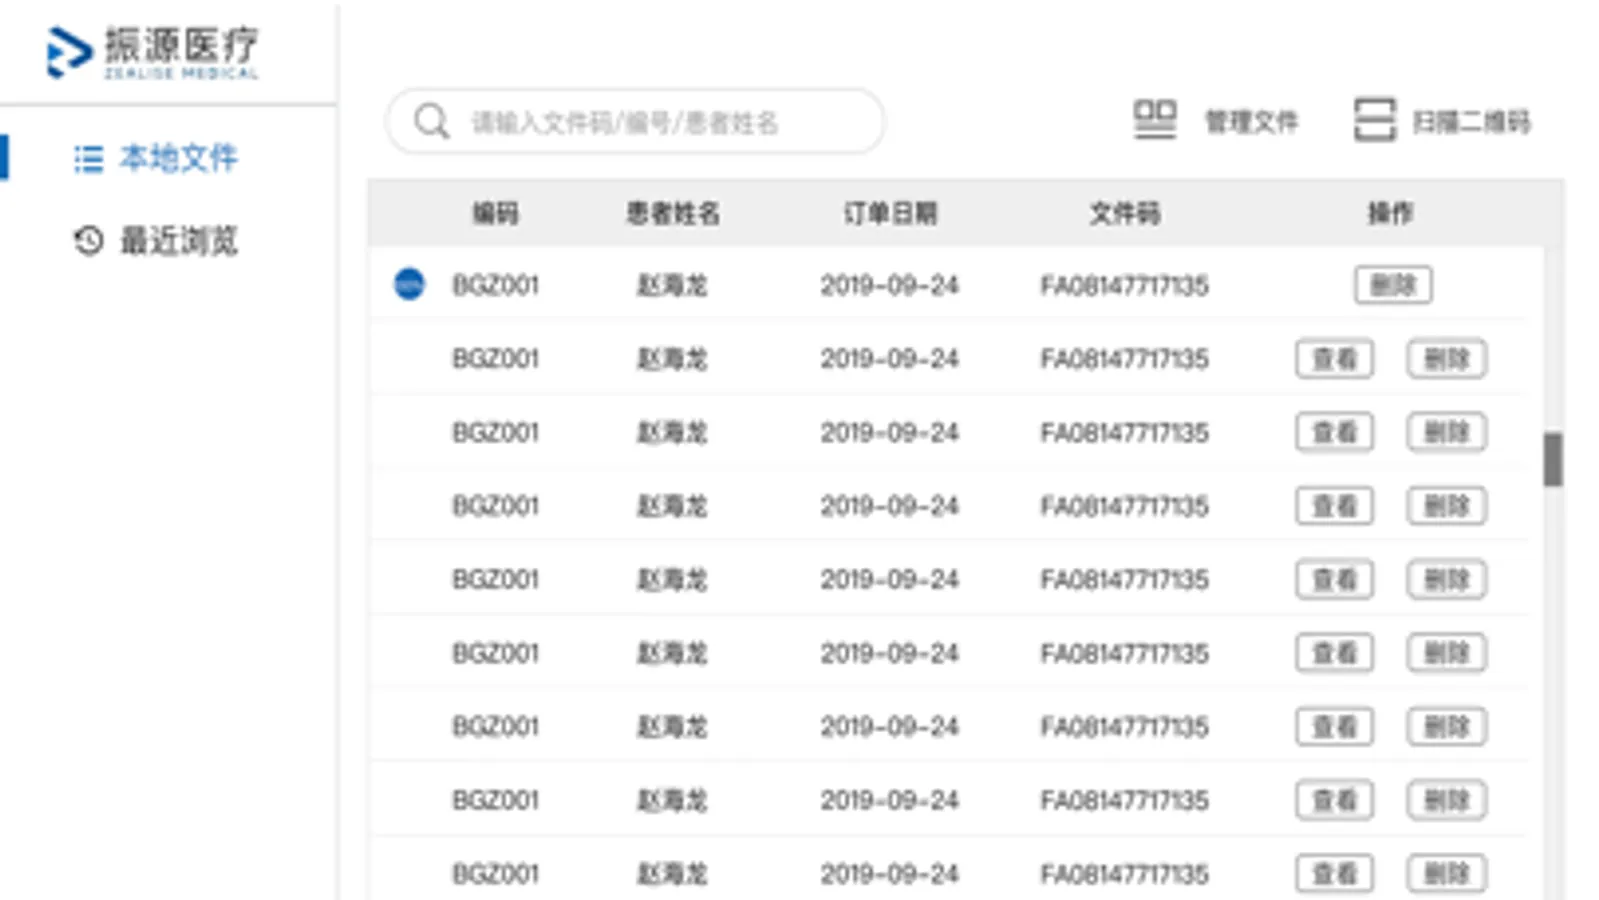Viewport: 1599px width, 900px height.
Task: Click 删除 in the third table row
Action: pyautogui.click(x=1446, y=432)
